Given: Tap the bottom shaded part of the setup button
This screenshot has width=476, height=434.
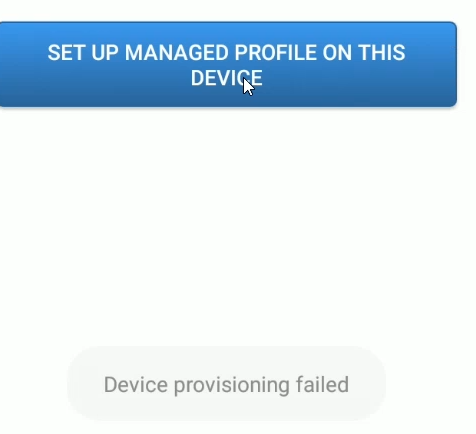Looking at the screenshot, I should coord(228,98).
